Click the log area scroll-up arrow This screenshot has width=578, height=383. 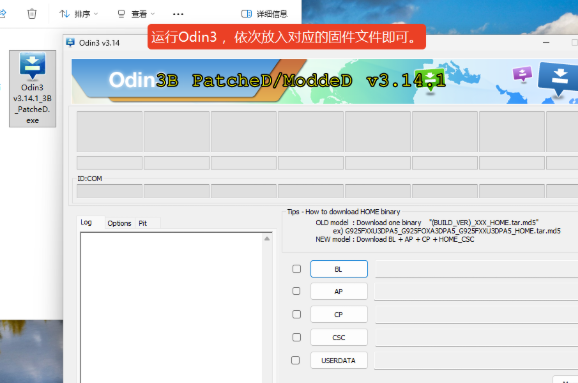(267, 239)
